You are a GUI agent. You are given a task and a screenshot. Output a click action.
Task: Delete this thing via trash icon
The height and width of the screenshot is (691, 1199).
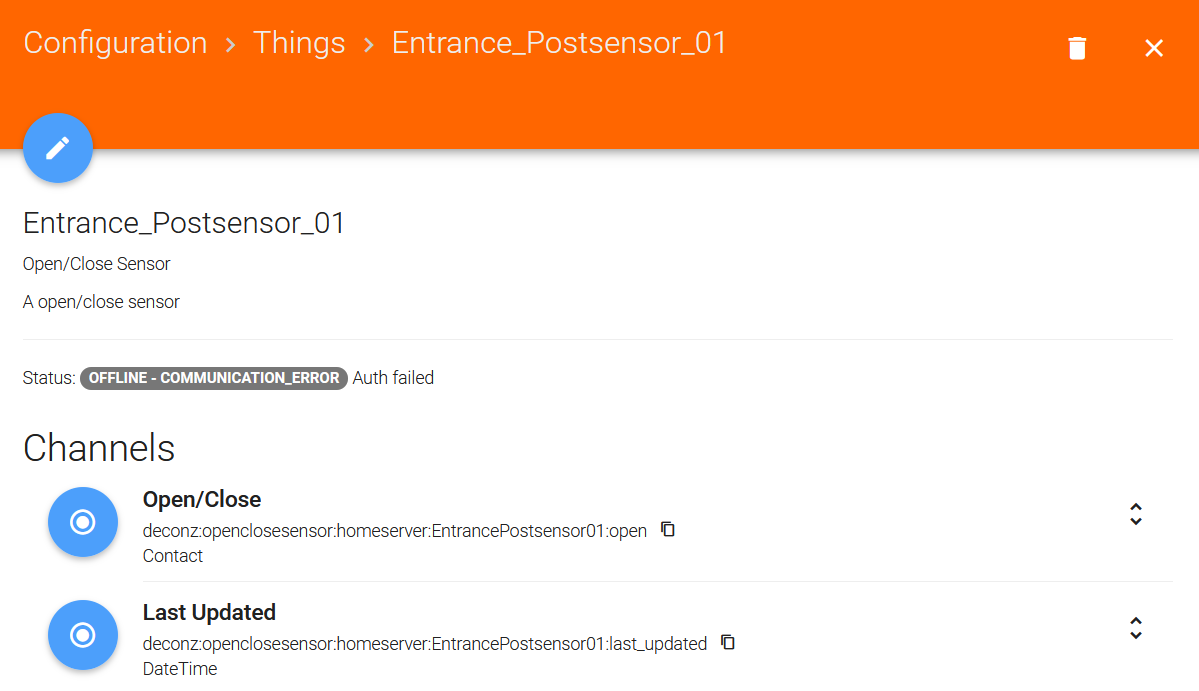coord(1077,48)
